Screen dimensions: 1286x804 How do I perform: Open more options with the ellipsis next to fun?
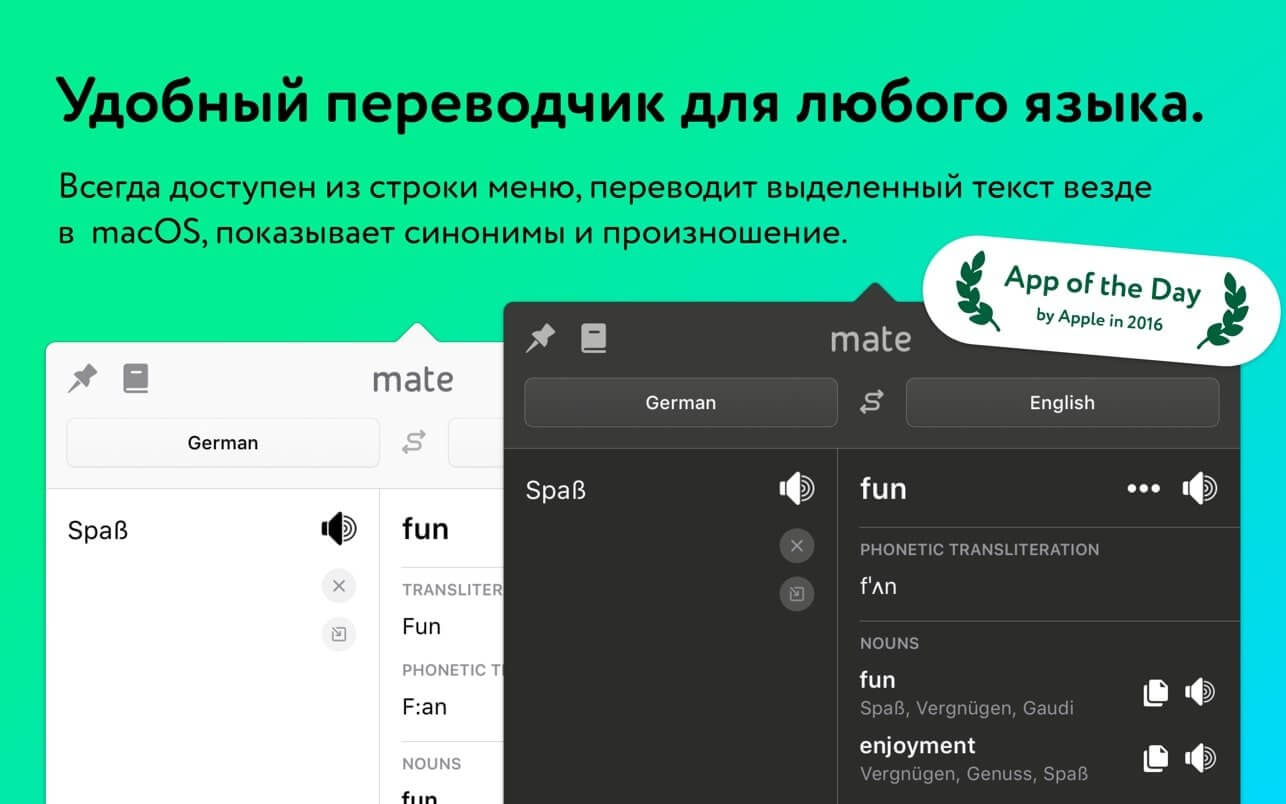pyautogui.click(x=1143, y=489)
